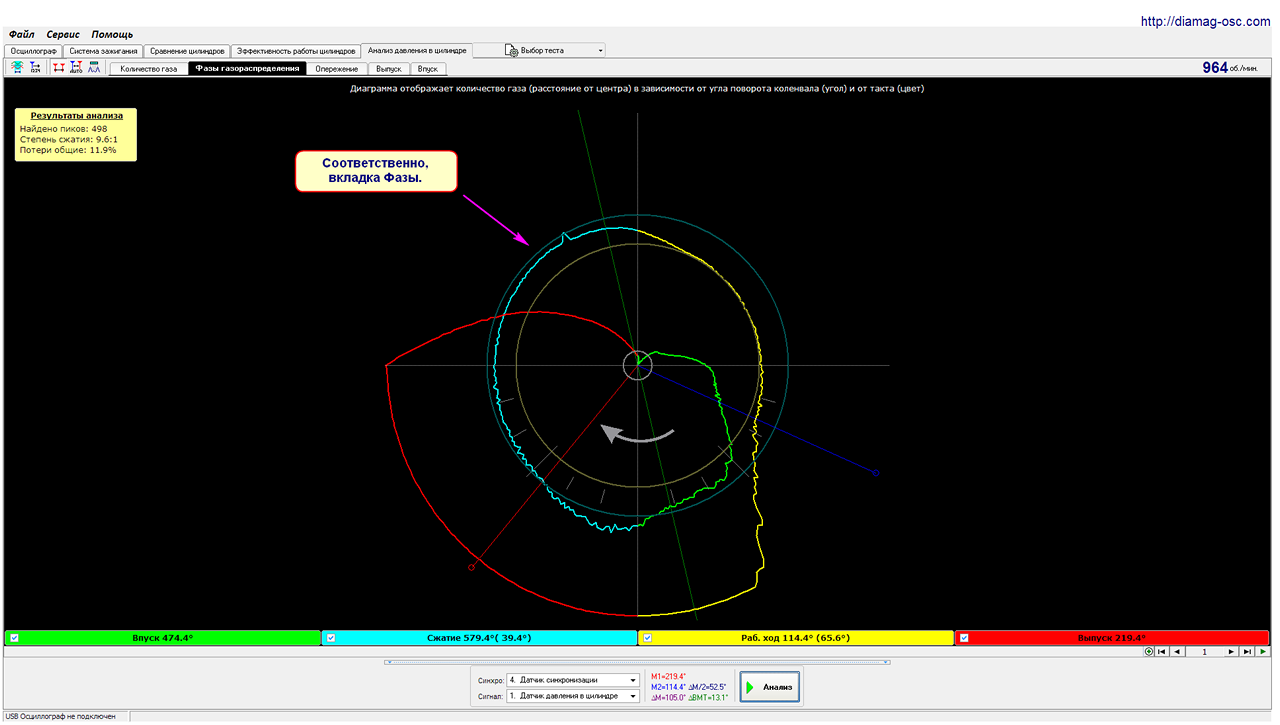Click the blue arrow 1234 toolbar icon

[x=35, y=68]
